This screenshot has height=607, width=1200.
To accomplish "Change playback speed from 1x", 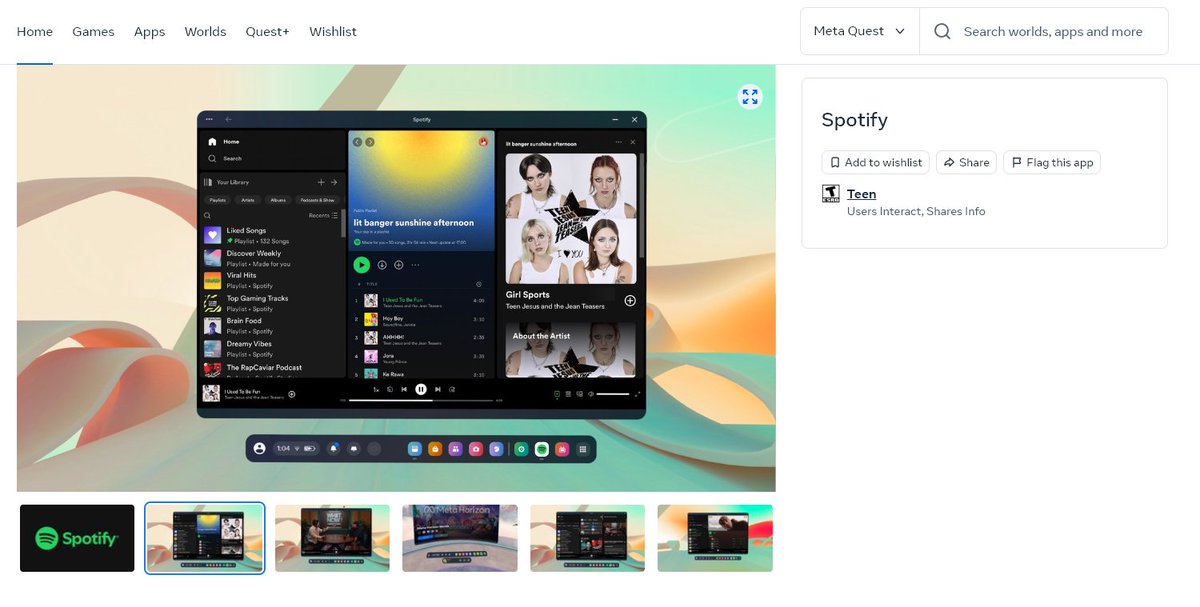I will (x=375, y=389).
